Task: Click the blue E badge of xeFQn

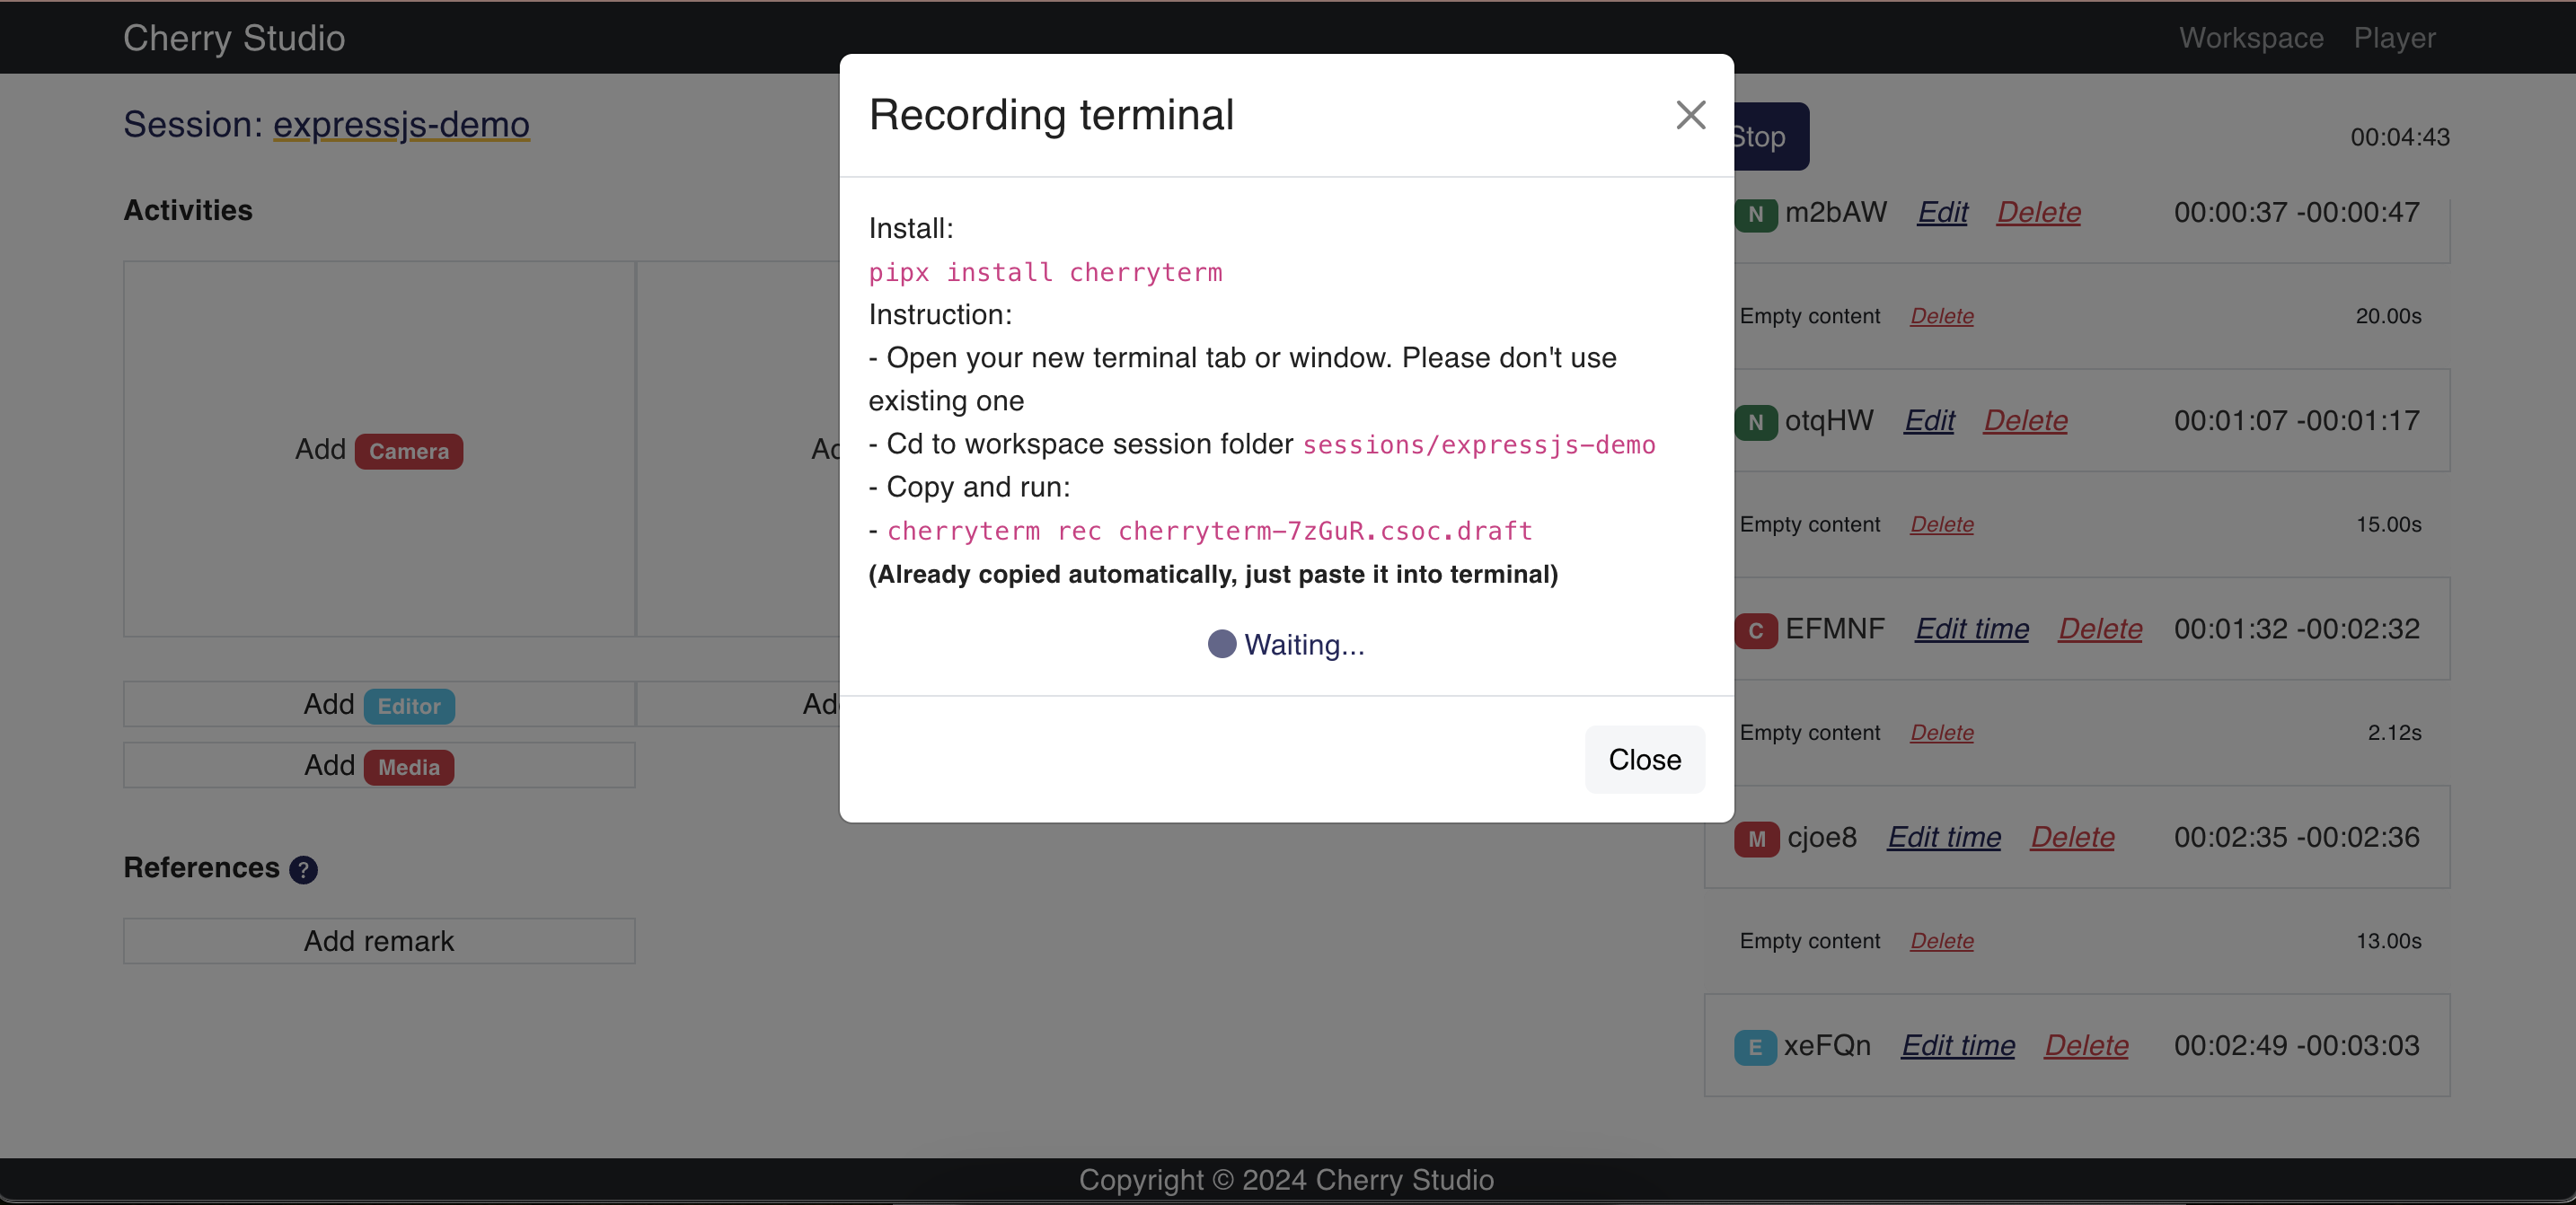Action: pos(1755,1047)
